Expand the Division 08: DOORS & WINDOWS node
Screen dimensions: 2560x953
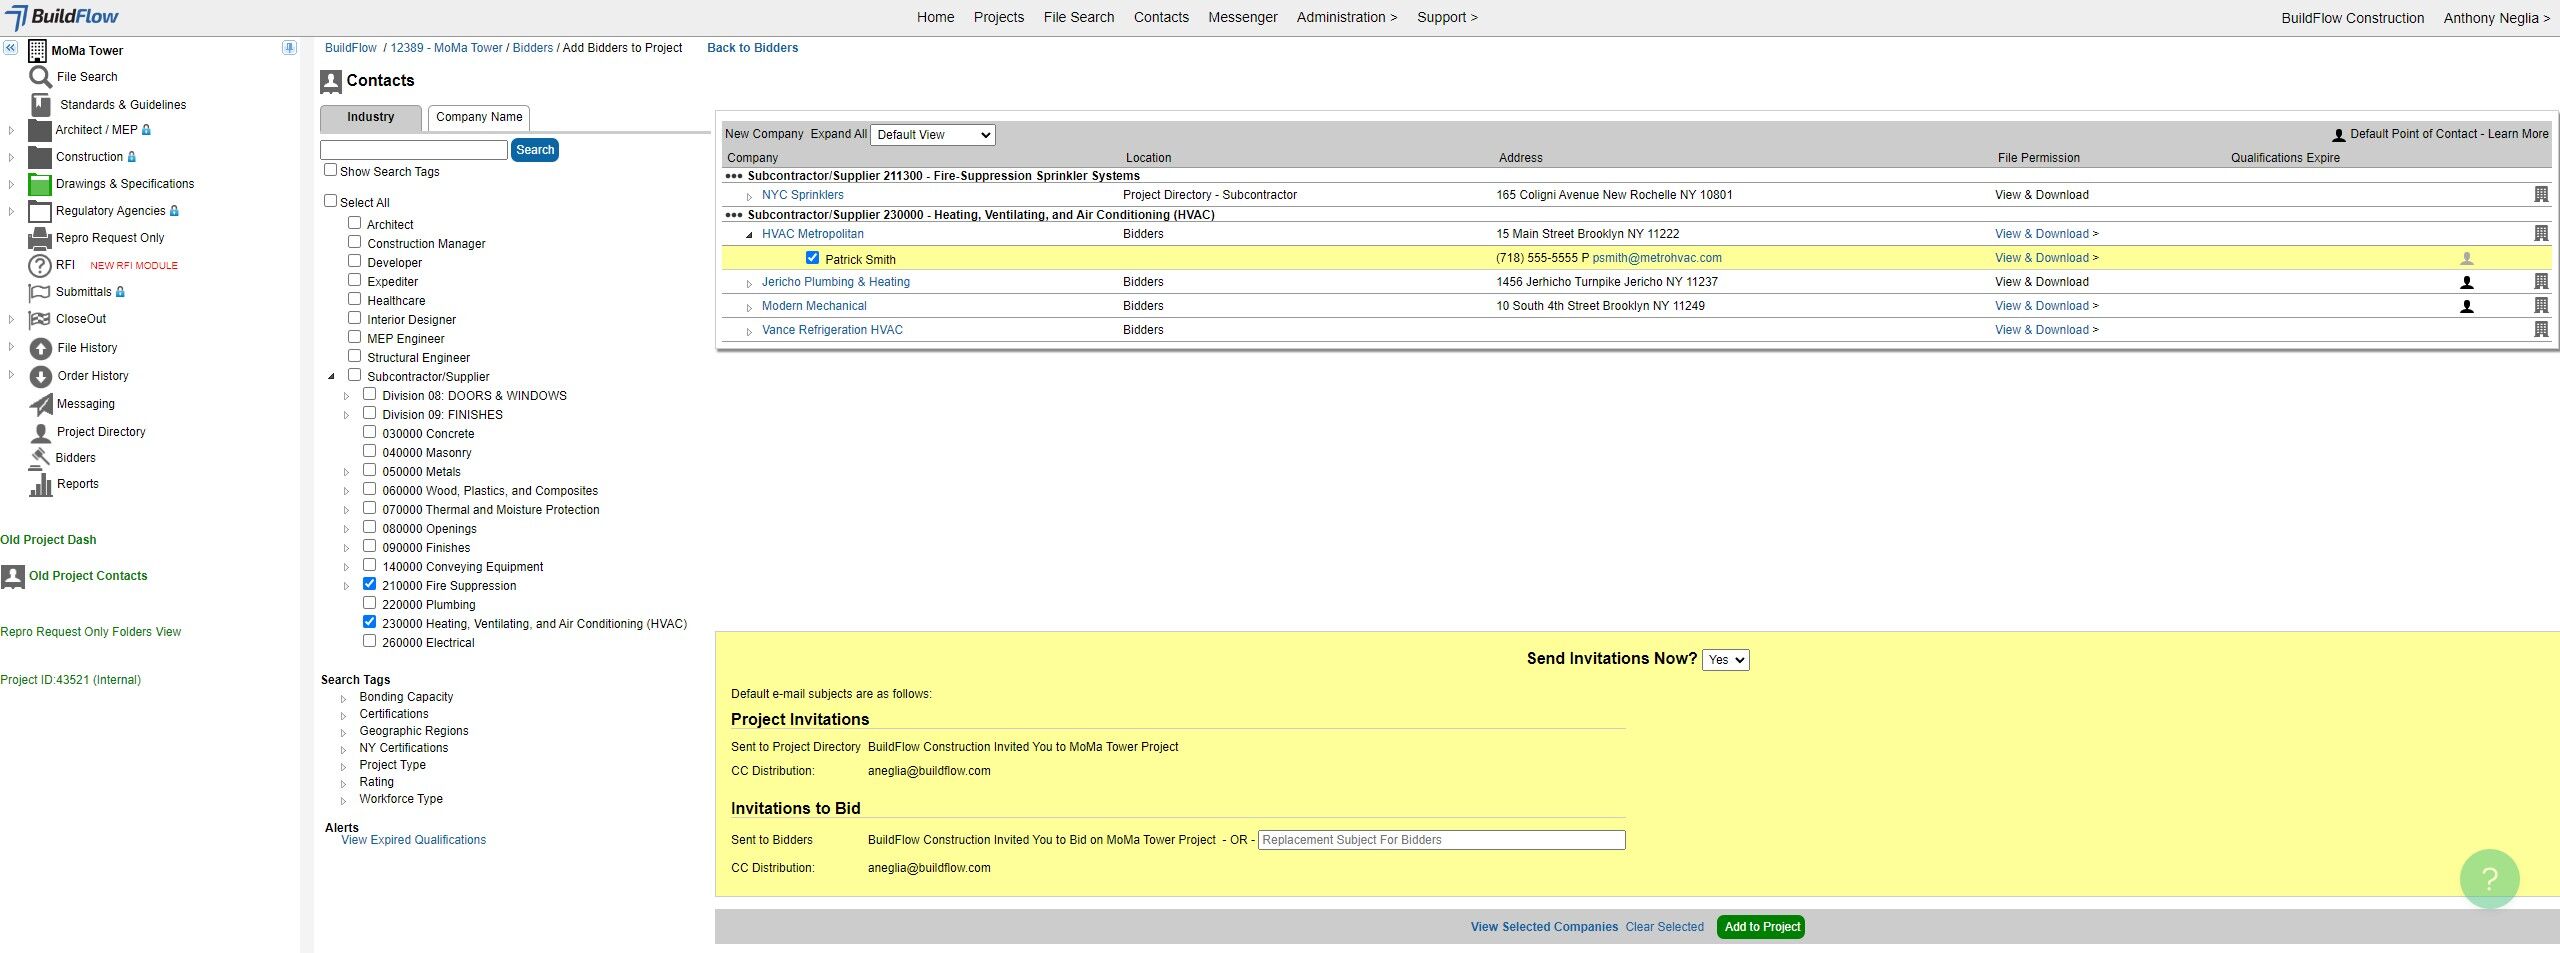(x=347, y=396)
